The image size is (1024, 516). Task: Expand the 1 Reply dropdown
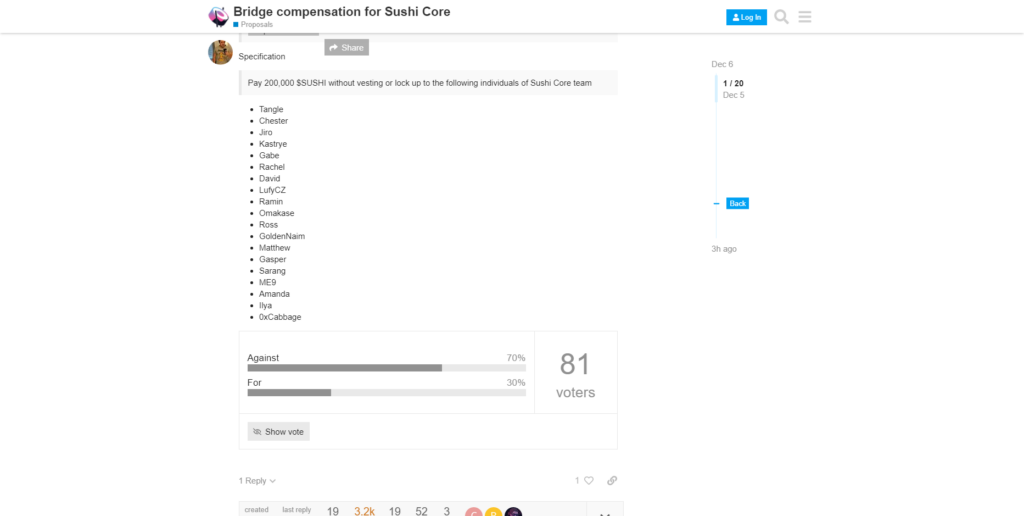257,481
